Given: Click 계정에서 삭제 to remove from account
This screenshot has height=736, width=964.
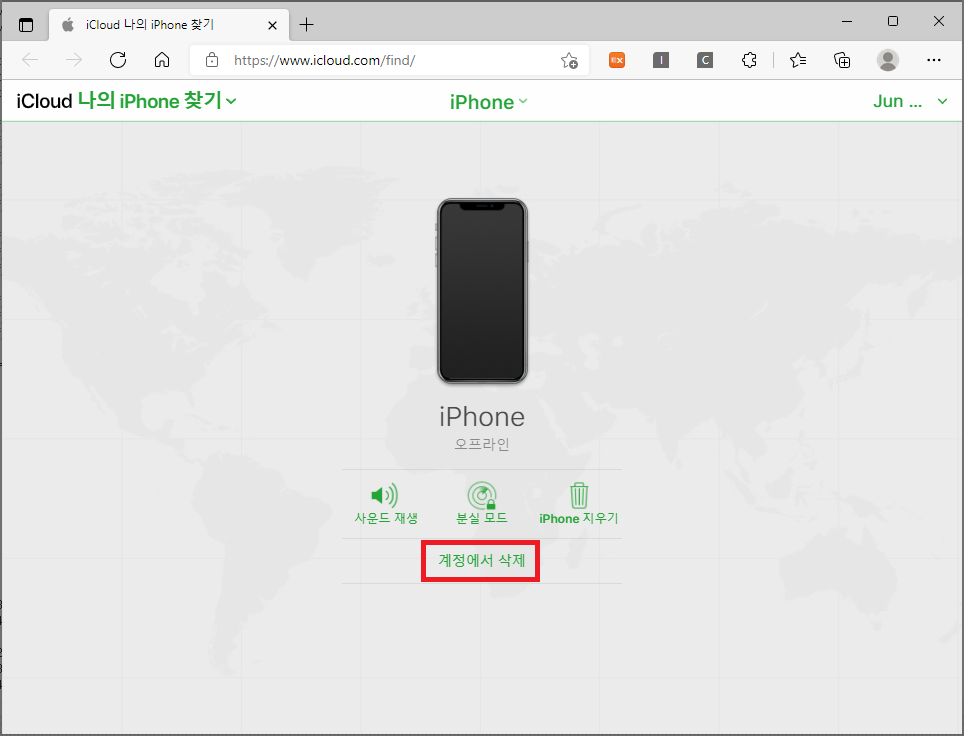Looking at the screenshot, I should tap(481, 561).
